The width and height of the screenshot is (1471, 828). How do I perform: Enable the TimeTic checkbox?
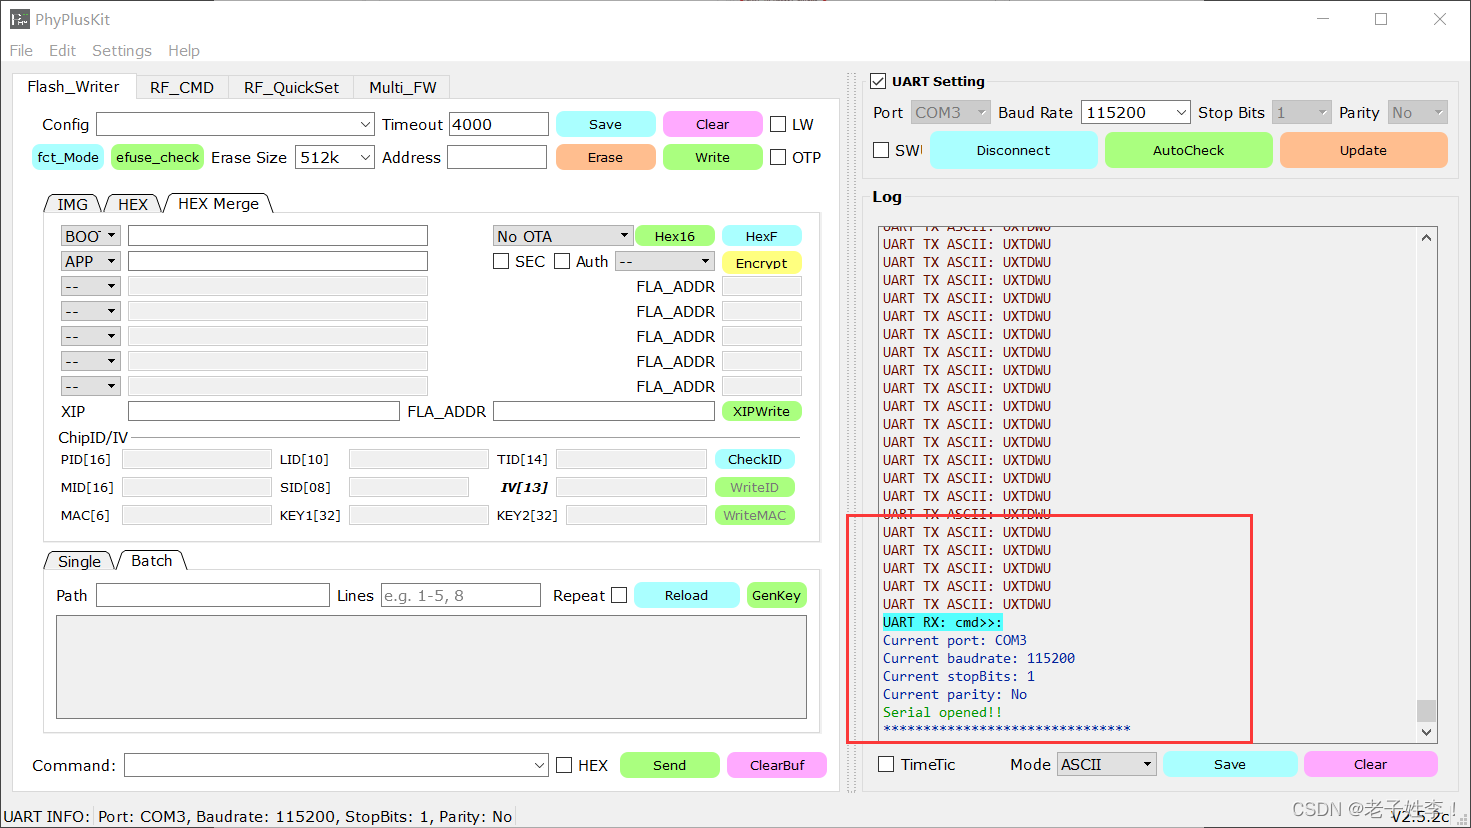coord(886,764)
